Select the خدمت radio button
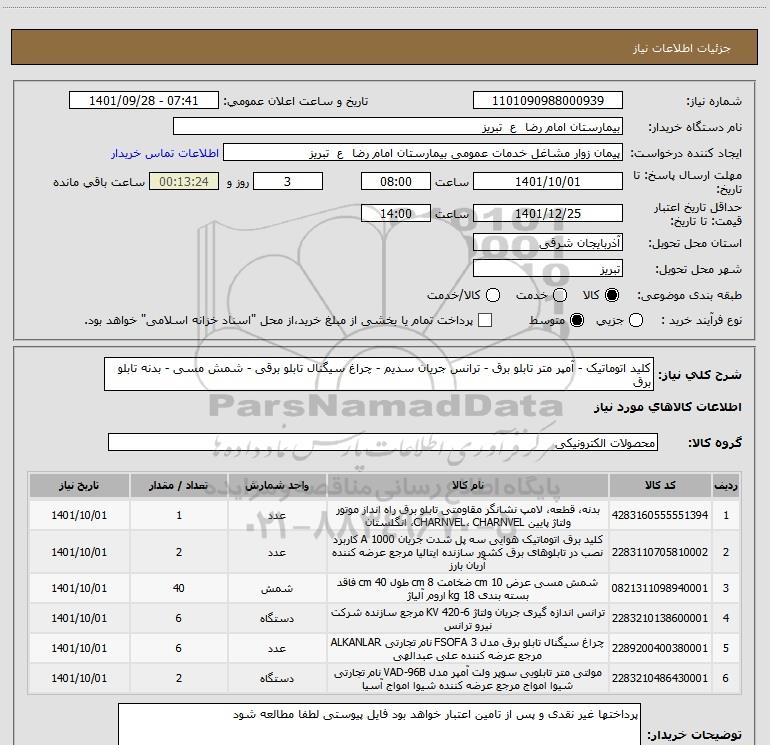This screenshot has height=745, width=770. pos(560,295)
